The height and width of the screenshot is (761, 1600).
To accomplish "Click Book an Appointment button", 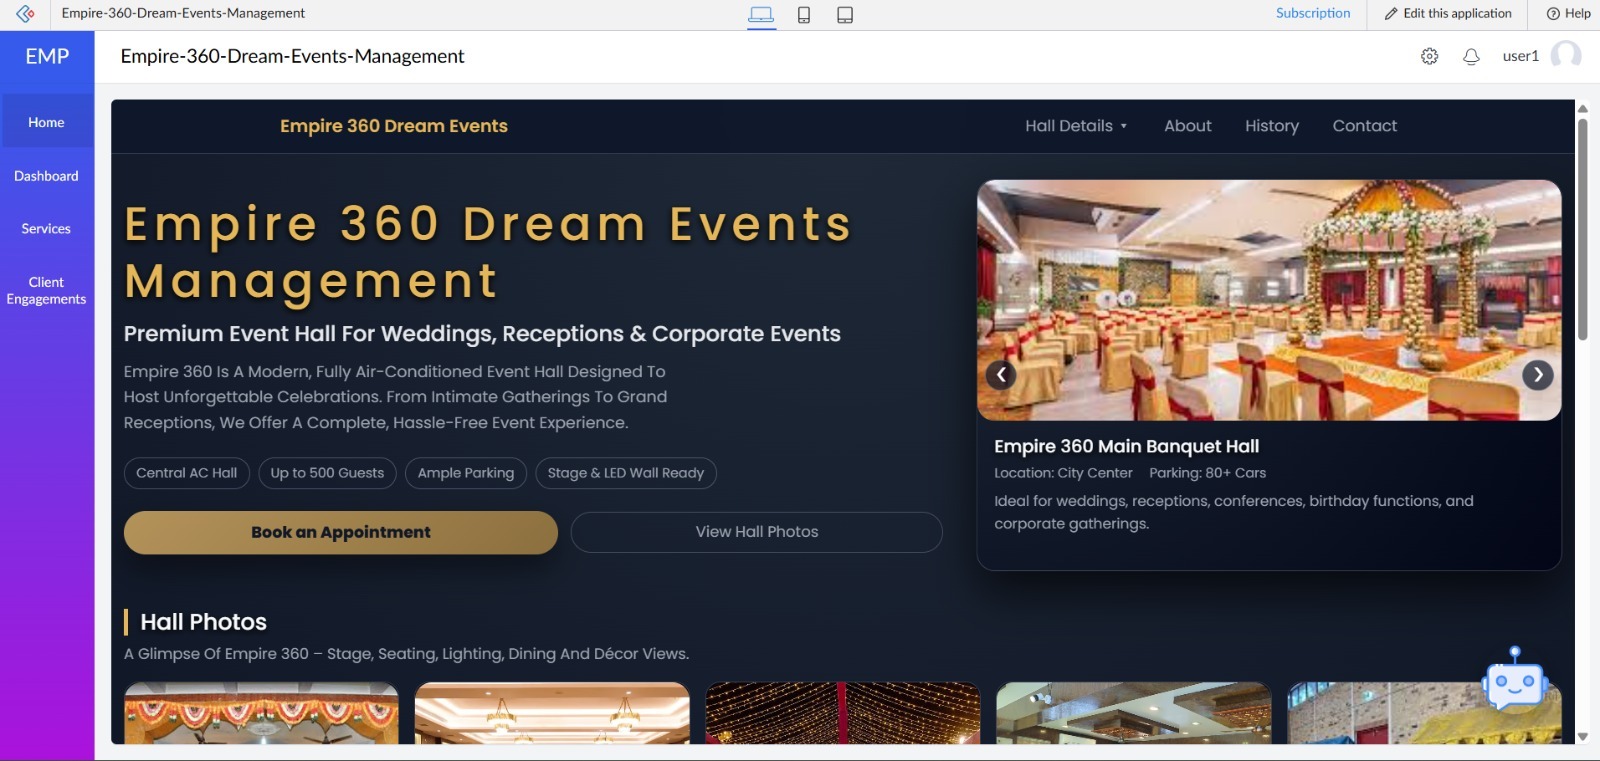I will (x=340, y=532).
